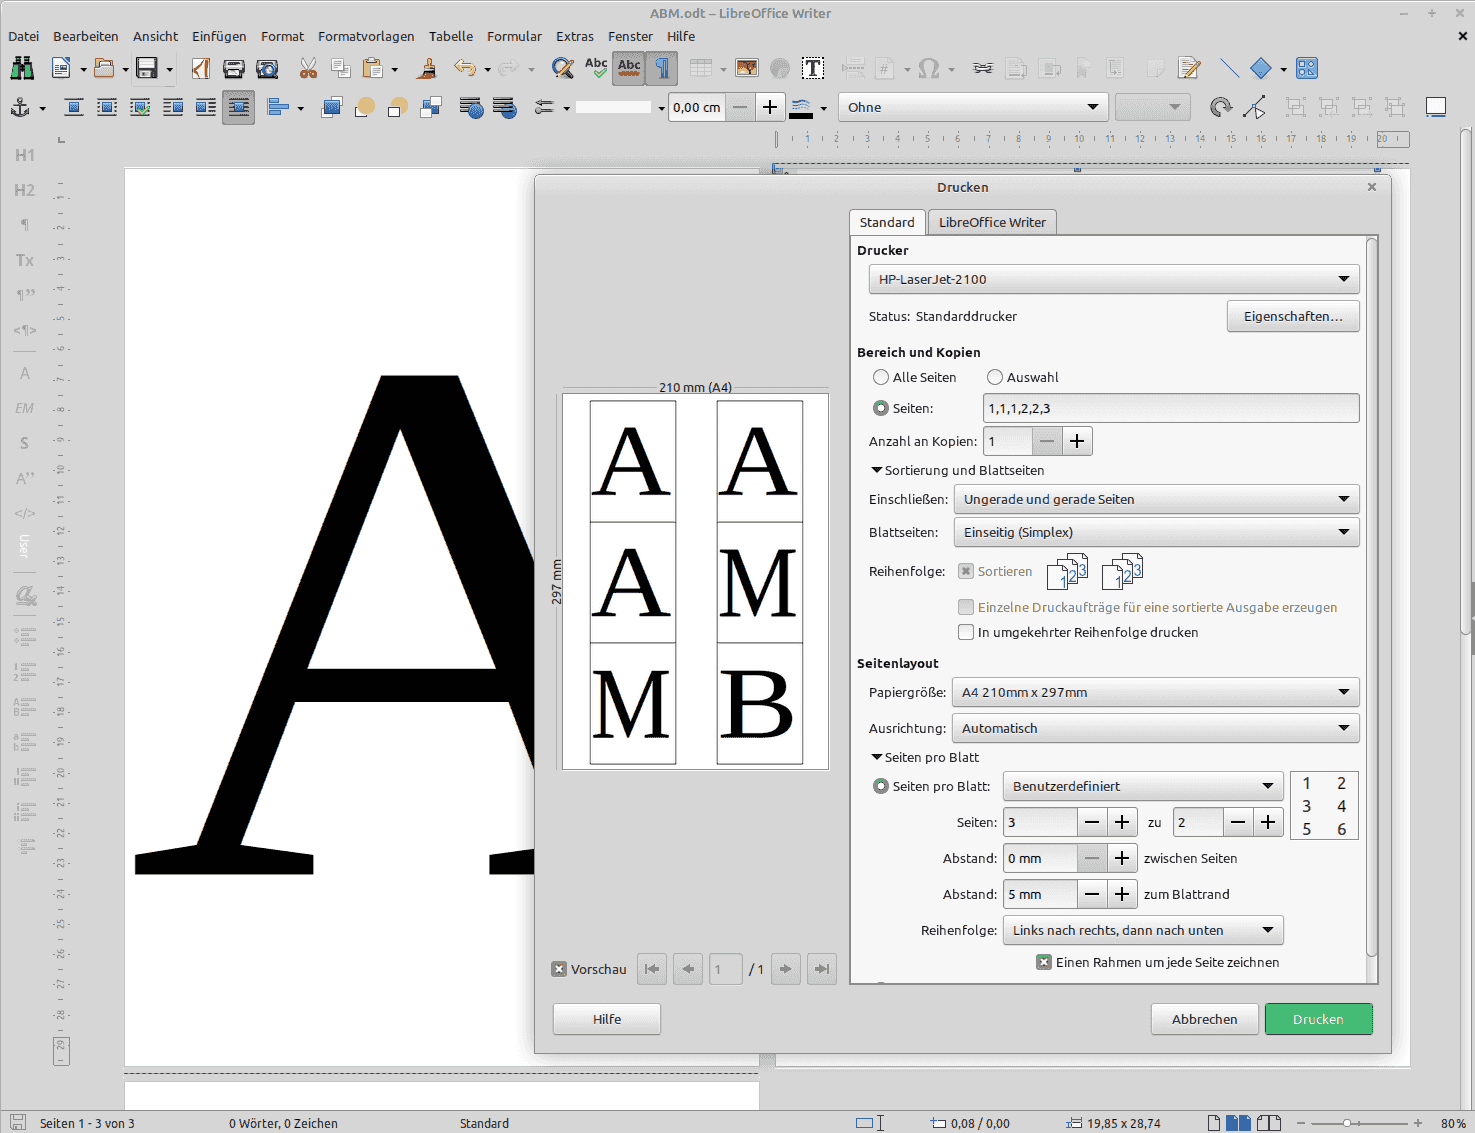Click the Find and Replace binoculars icon
The image size is (1475, 1133).
(22, 68)
